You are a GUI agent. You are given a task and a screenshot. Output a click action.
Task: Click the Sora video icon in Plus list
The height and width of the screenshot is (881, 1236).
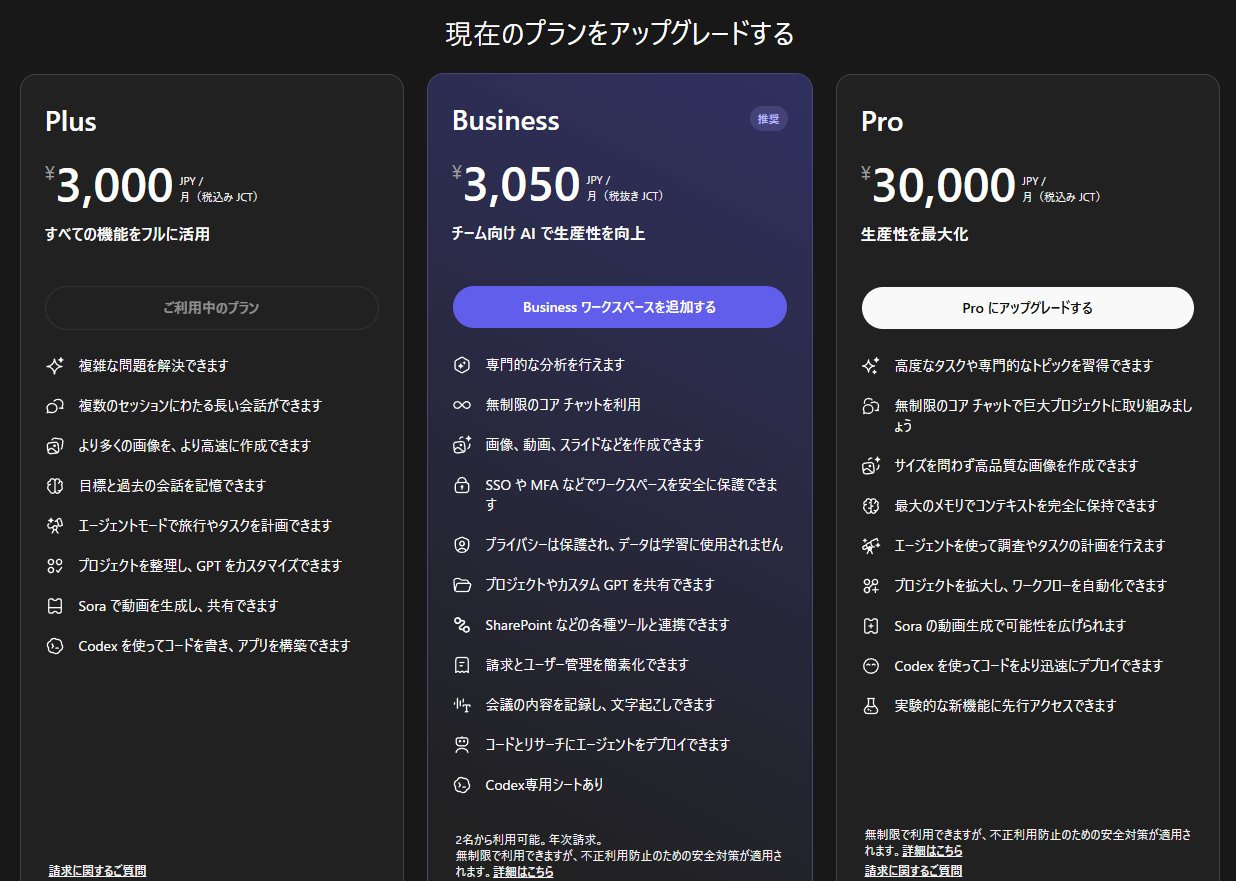55,606
